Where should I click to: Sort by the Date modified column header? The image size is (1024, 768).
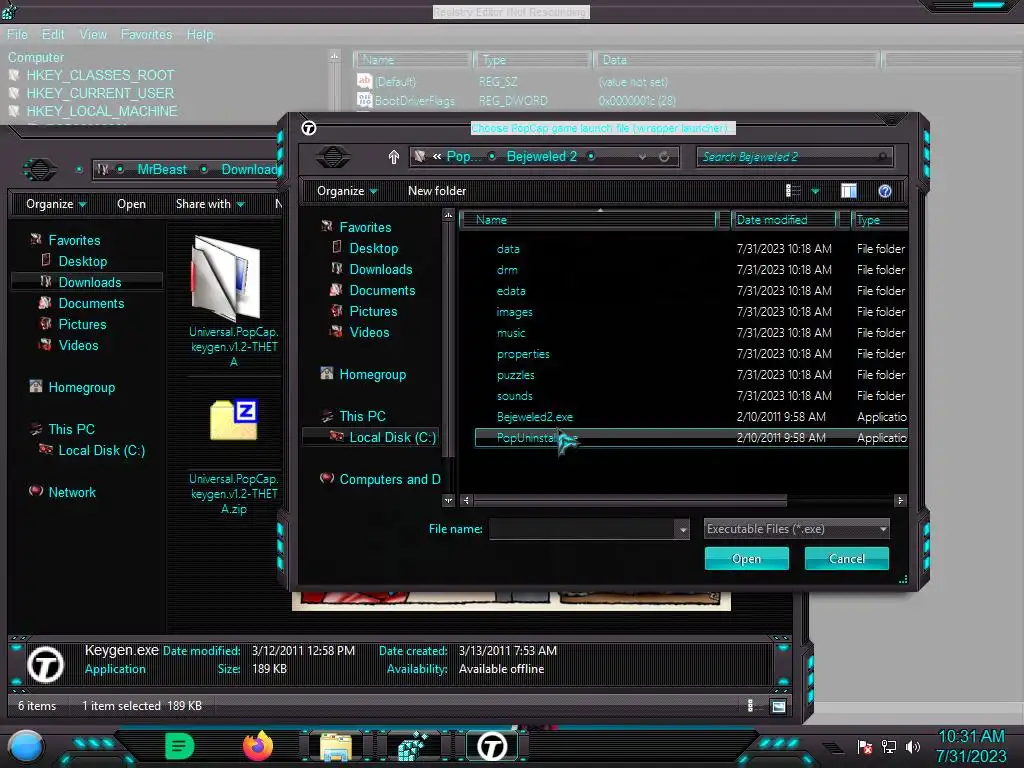(x=784, y=220)
